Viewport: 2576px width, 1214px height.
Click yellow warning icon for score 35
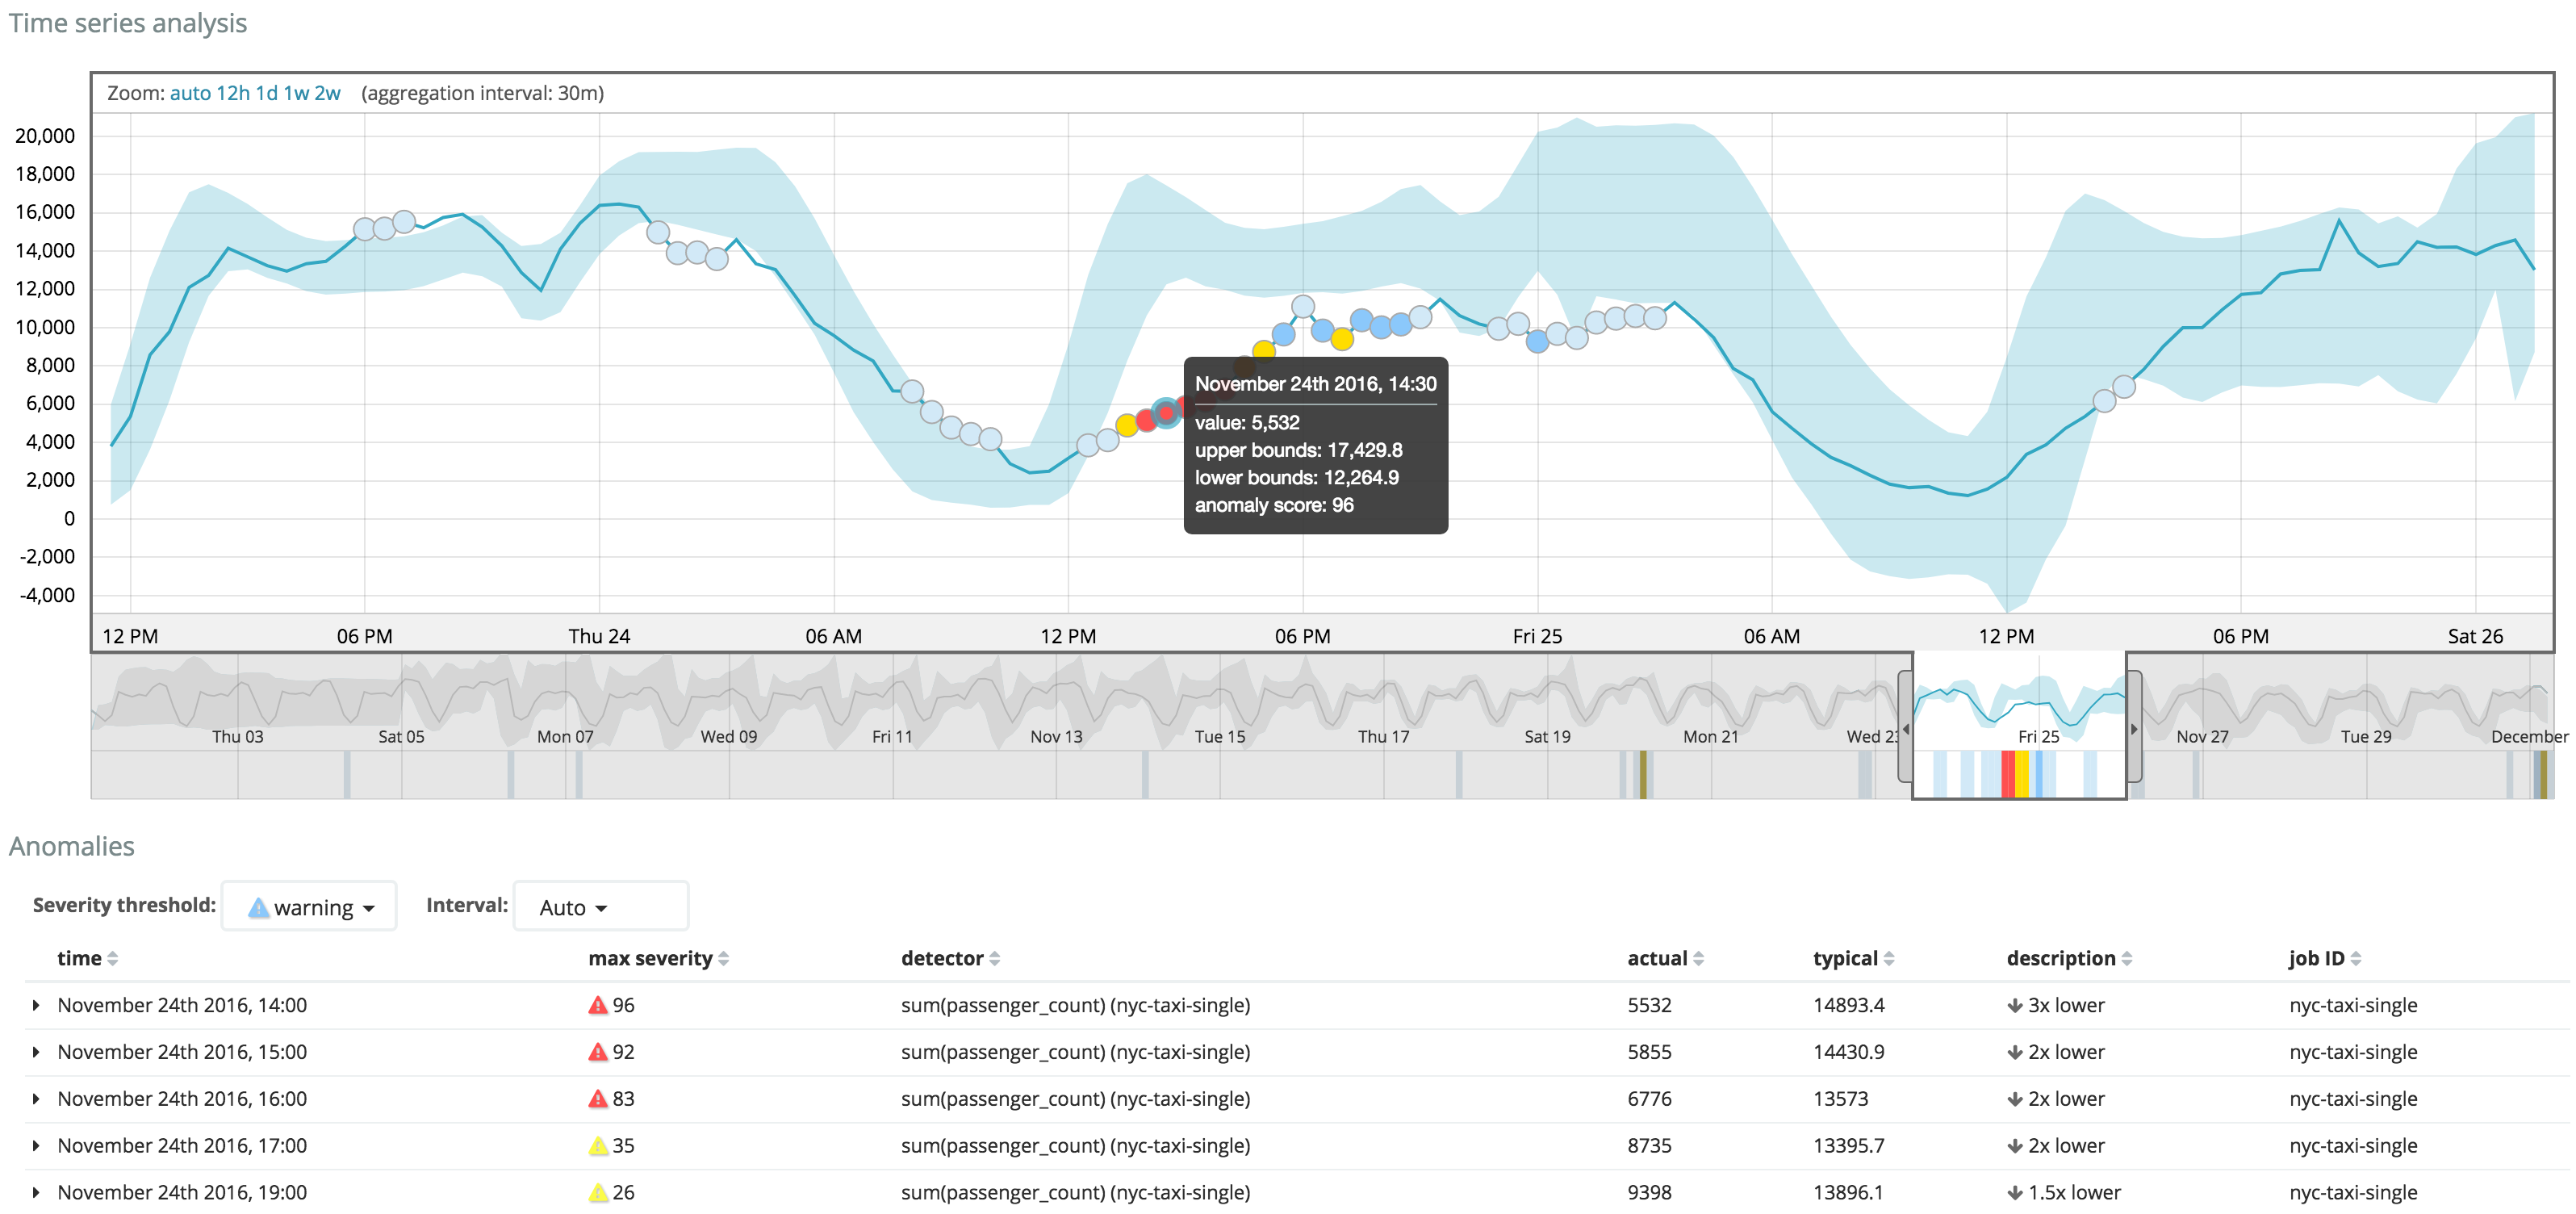[598, 1146]
